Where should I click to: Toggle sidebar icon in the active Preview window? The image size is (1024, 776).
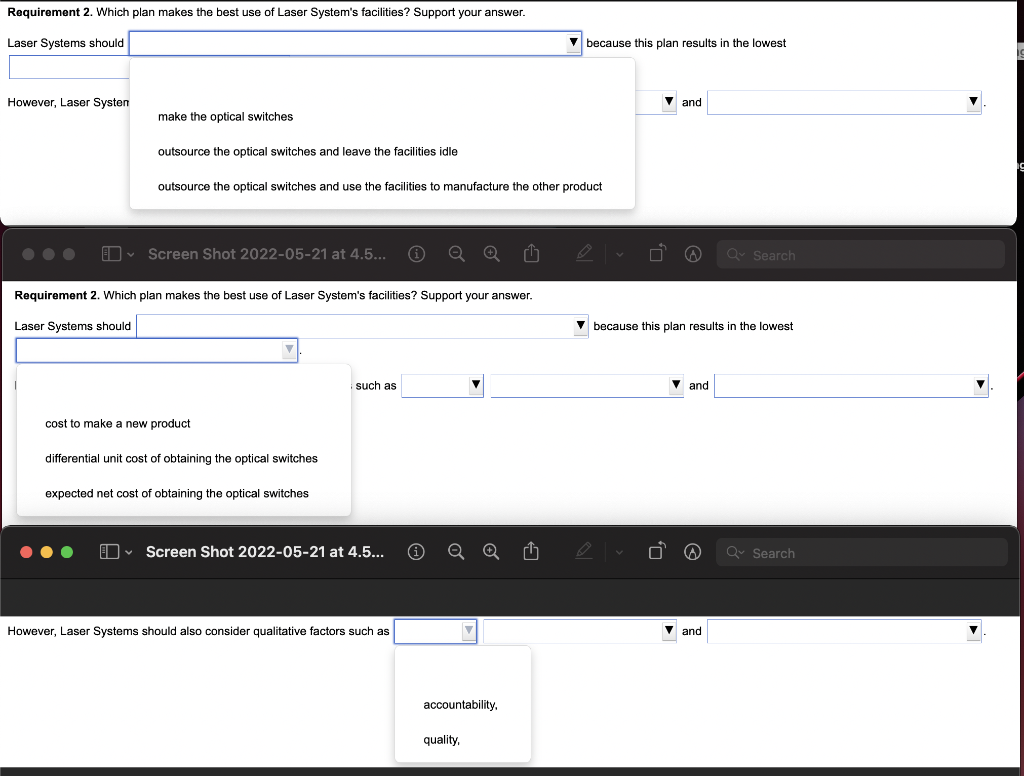coord(109,552)
